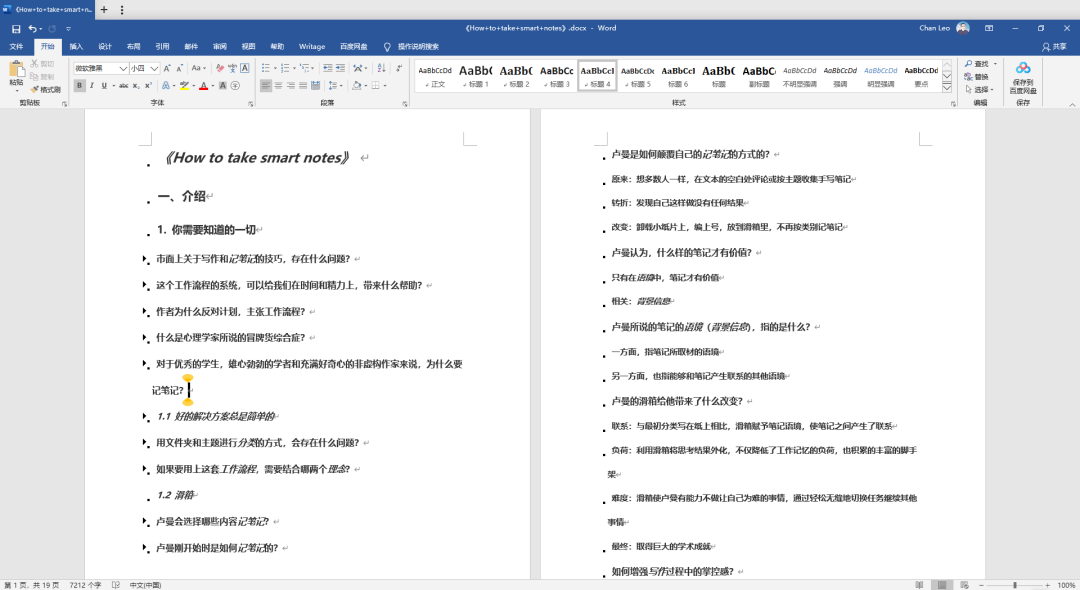Insert an enclosed character (circled 字)

click(x=235, y=85)
